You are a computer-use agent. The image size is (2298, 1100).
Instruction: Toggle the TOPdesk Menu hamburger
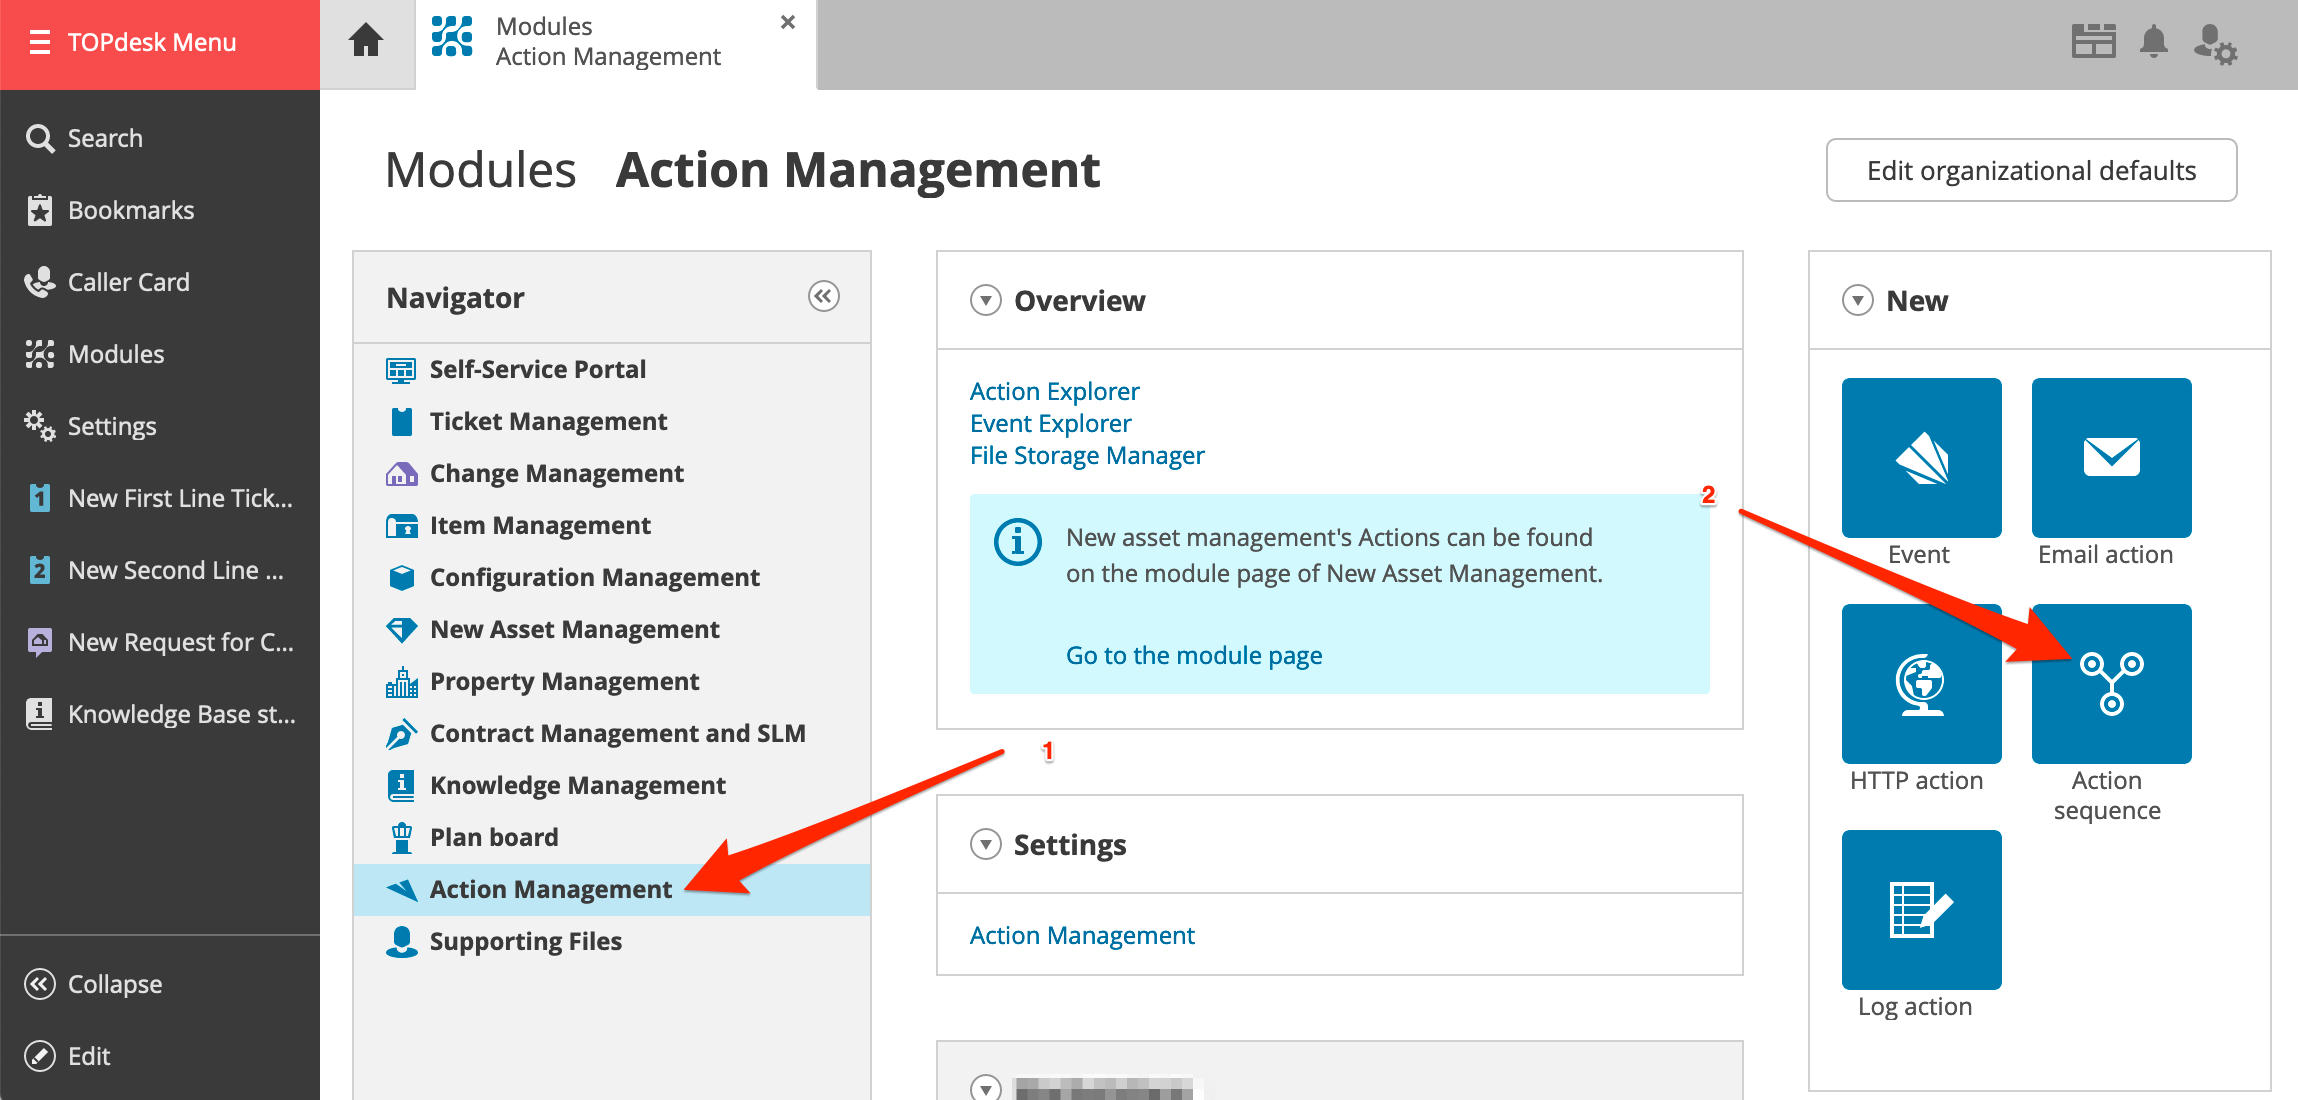click(40, 42)
